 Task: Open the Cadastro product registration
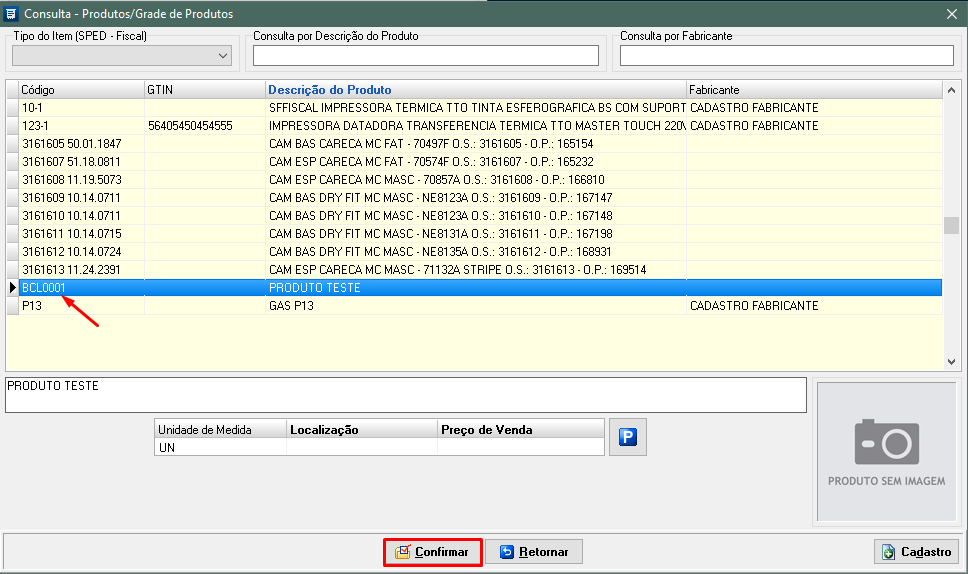(x=916, y=552)
